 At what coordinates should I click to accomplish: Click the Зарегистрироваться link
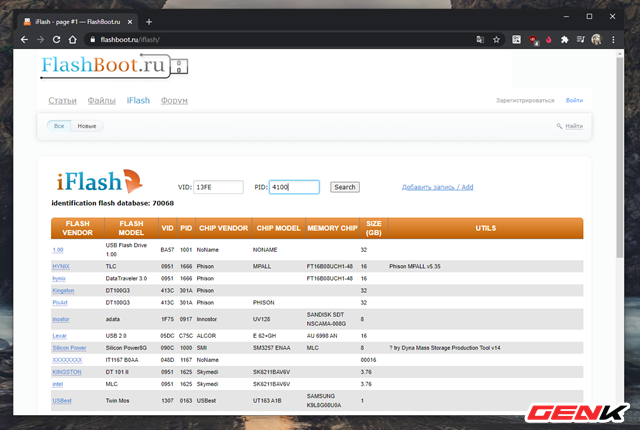(525, 100)
